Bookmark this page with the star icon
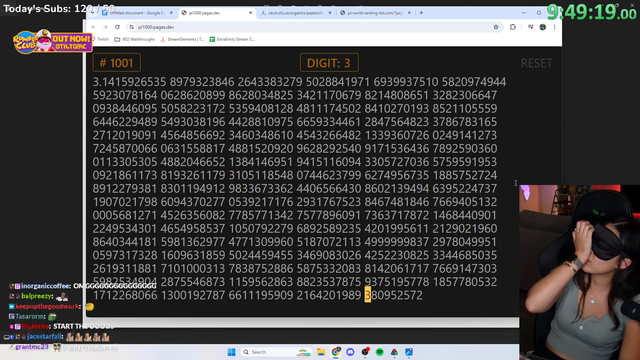The height and width of the screenshot is (360, 640). click(496, 27)
